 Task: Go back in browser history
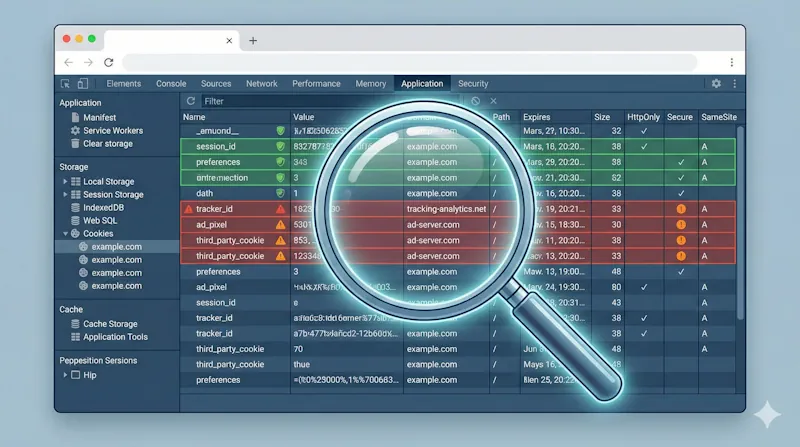68,62
